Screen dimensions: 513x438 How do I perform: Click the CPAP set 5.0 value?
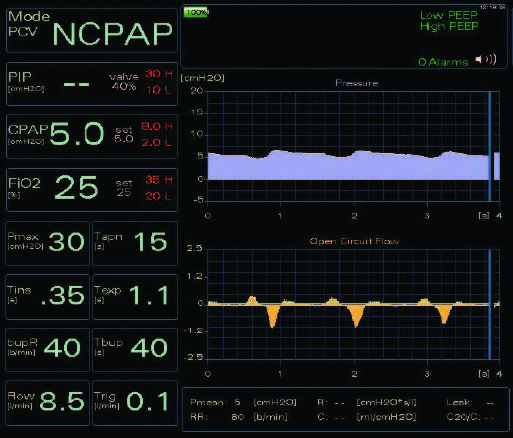pyautogui.click(x=124, y=134)
